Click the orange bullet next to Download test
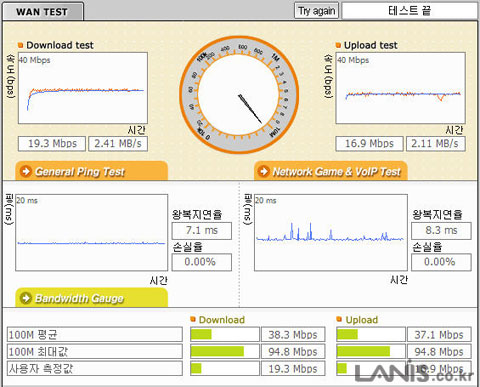 (21, 45)
